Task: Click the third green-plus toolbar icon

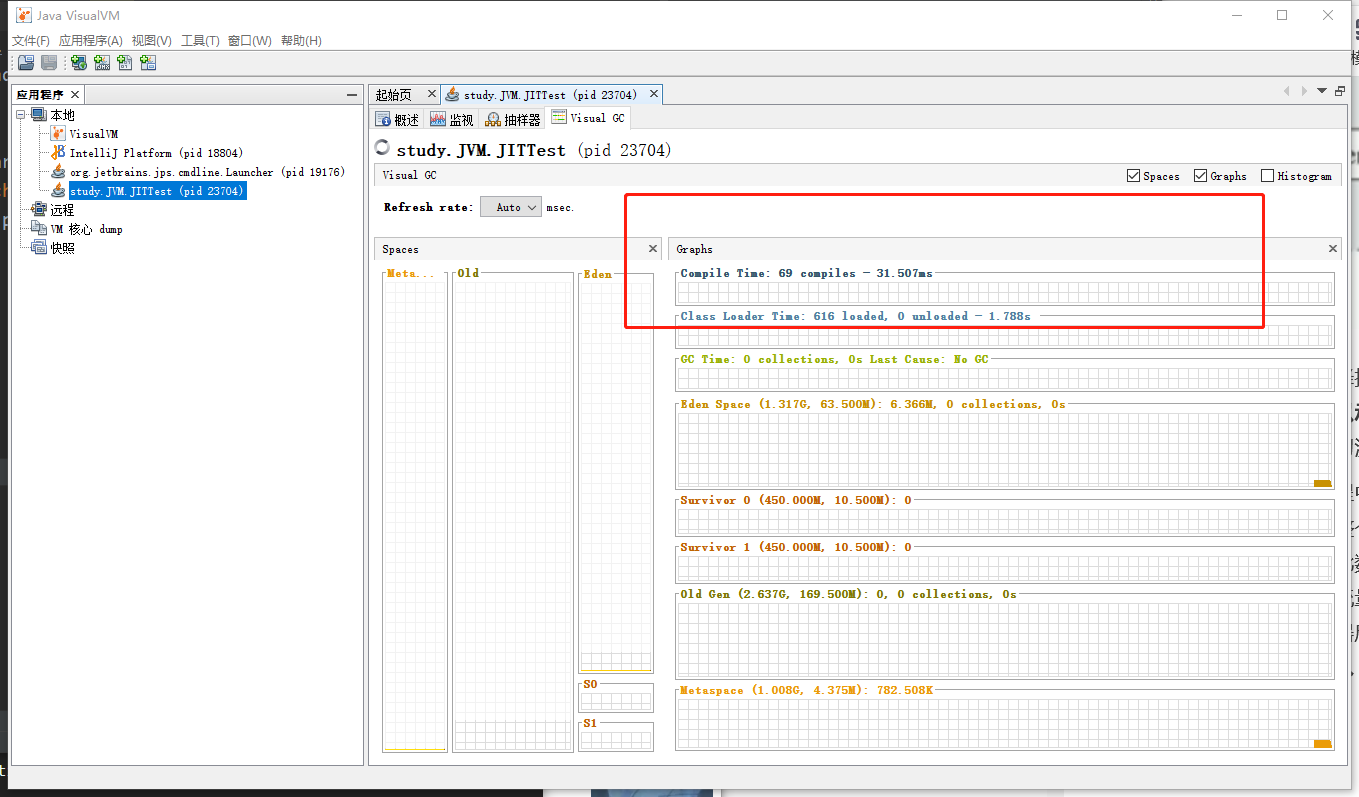Action: pos(125,63)
